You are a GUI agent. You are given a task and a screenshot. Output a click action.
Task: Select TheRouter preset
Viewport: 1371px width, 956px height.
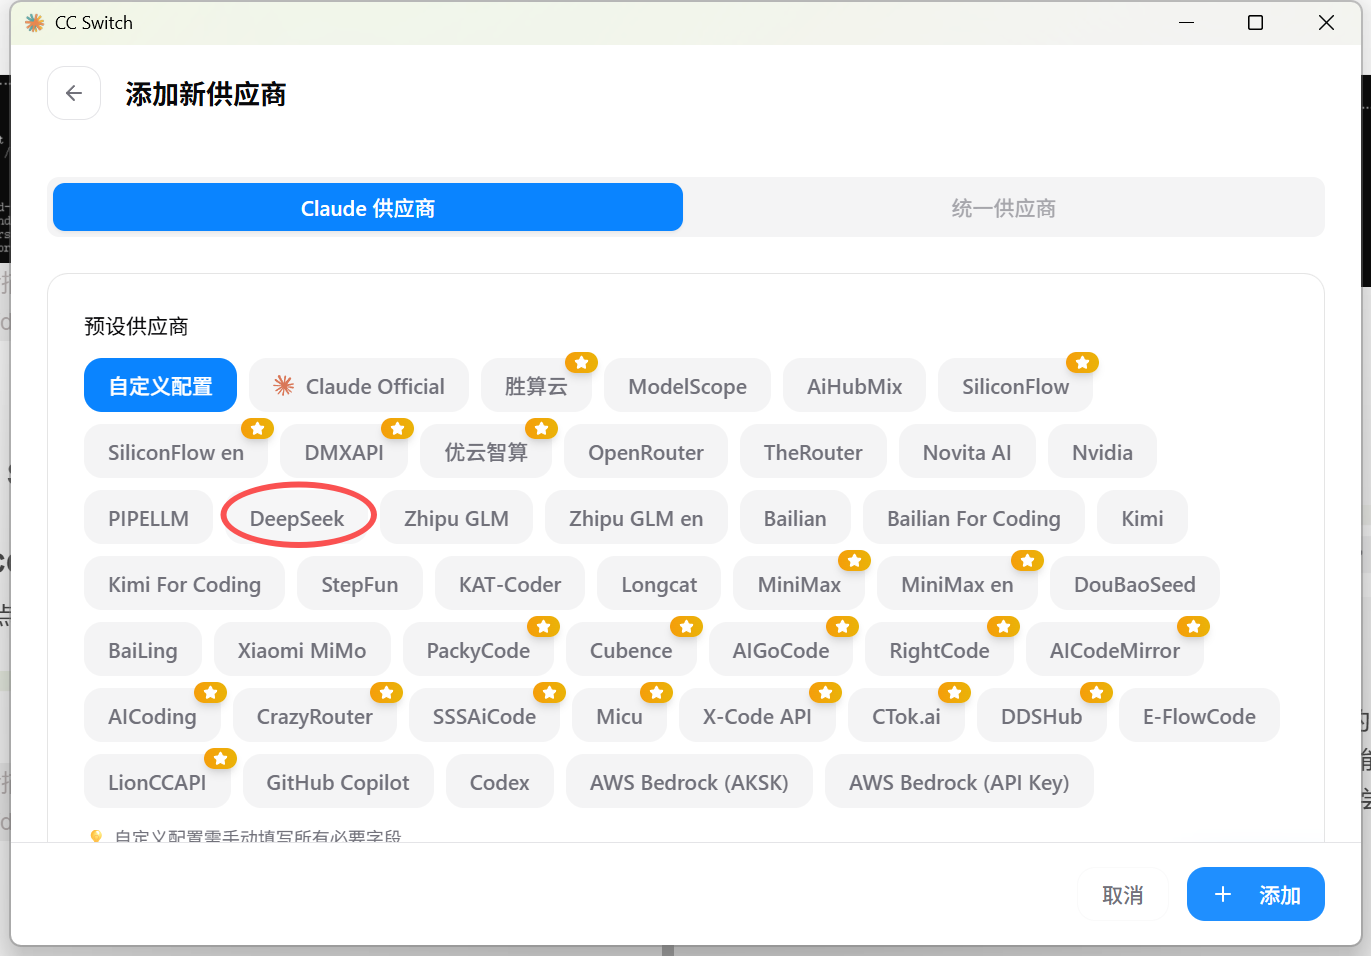click(813, 451)
